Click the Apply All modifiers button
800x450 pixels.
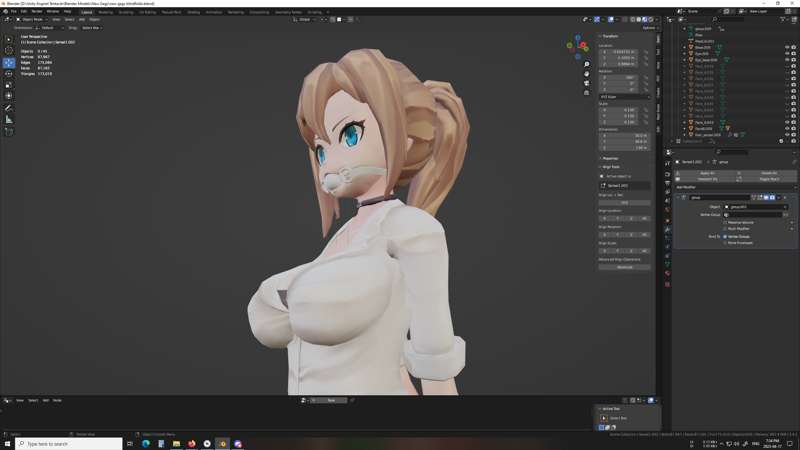click(x=707, y=173)
